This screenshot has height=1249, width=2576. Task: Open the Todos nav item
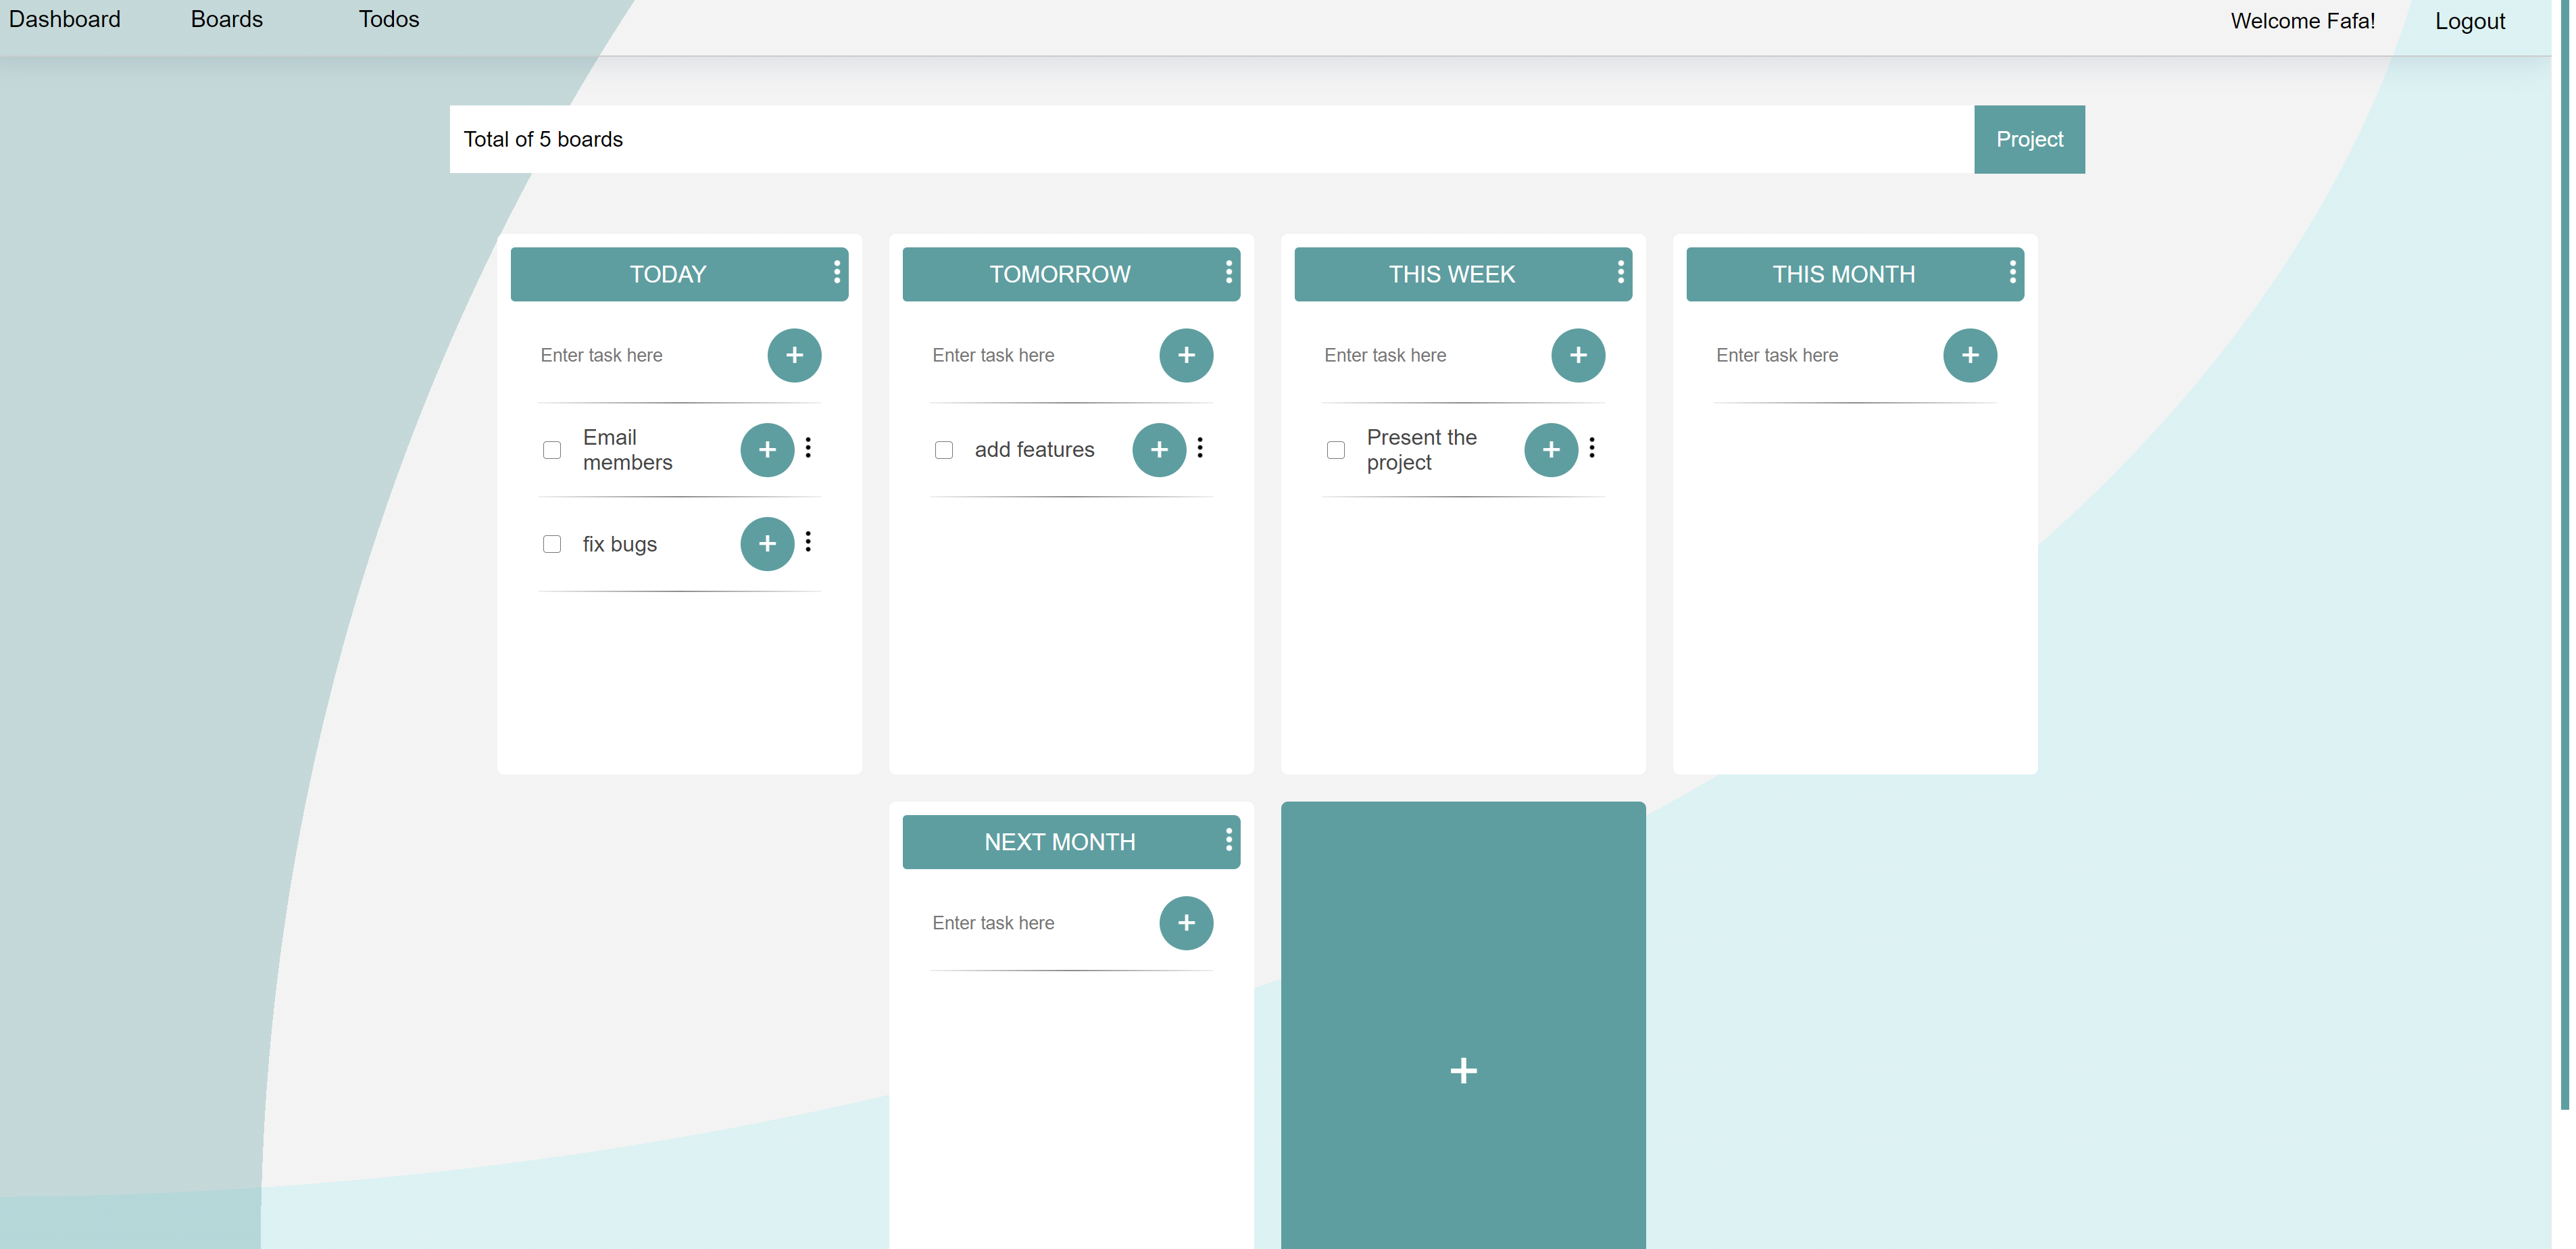[389, 20]
